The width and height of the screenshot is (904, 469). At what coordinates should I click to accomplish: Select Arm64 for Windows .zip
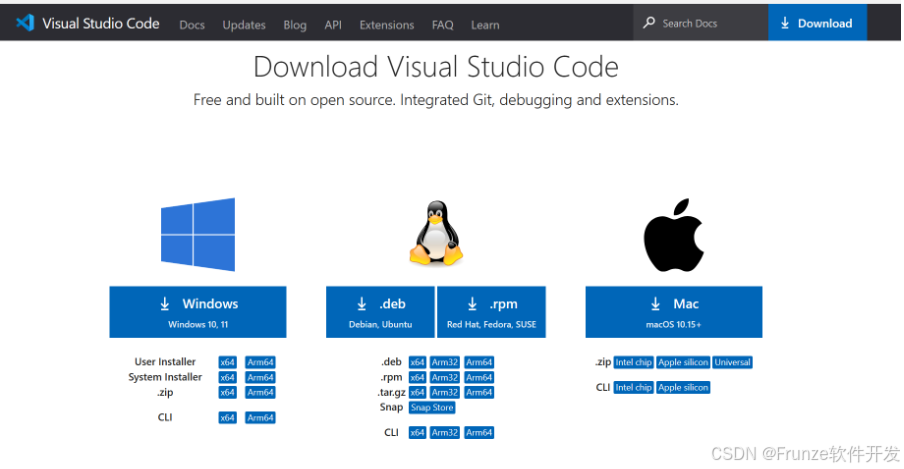pyautogui.click(x=260, y=392)
